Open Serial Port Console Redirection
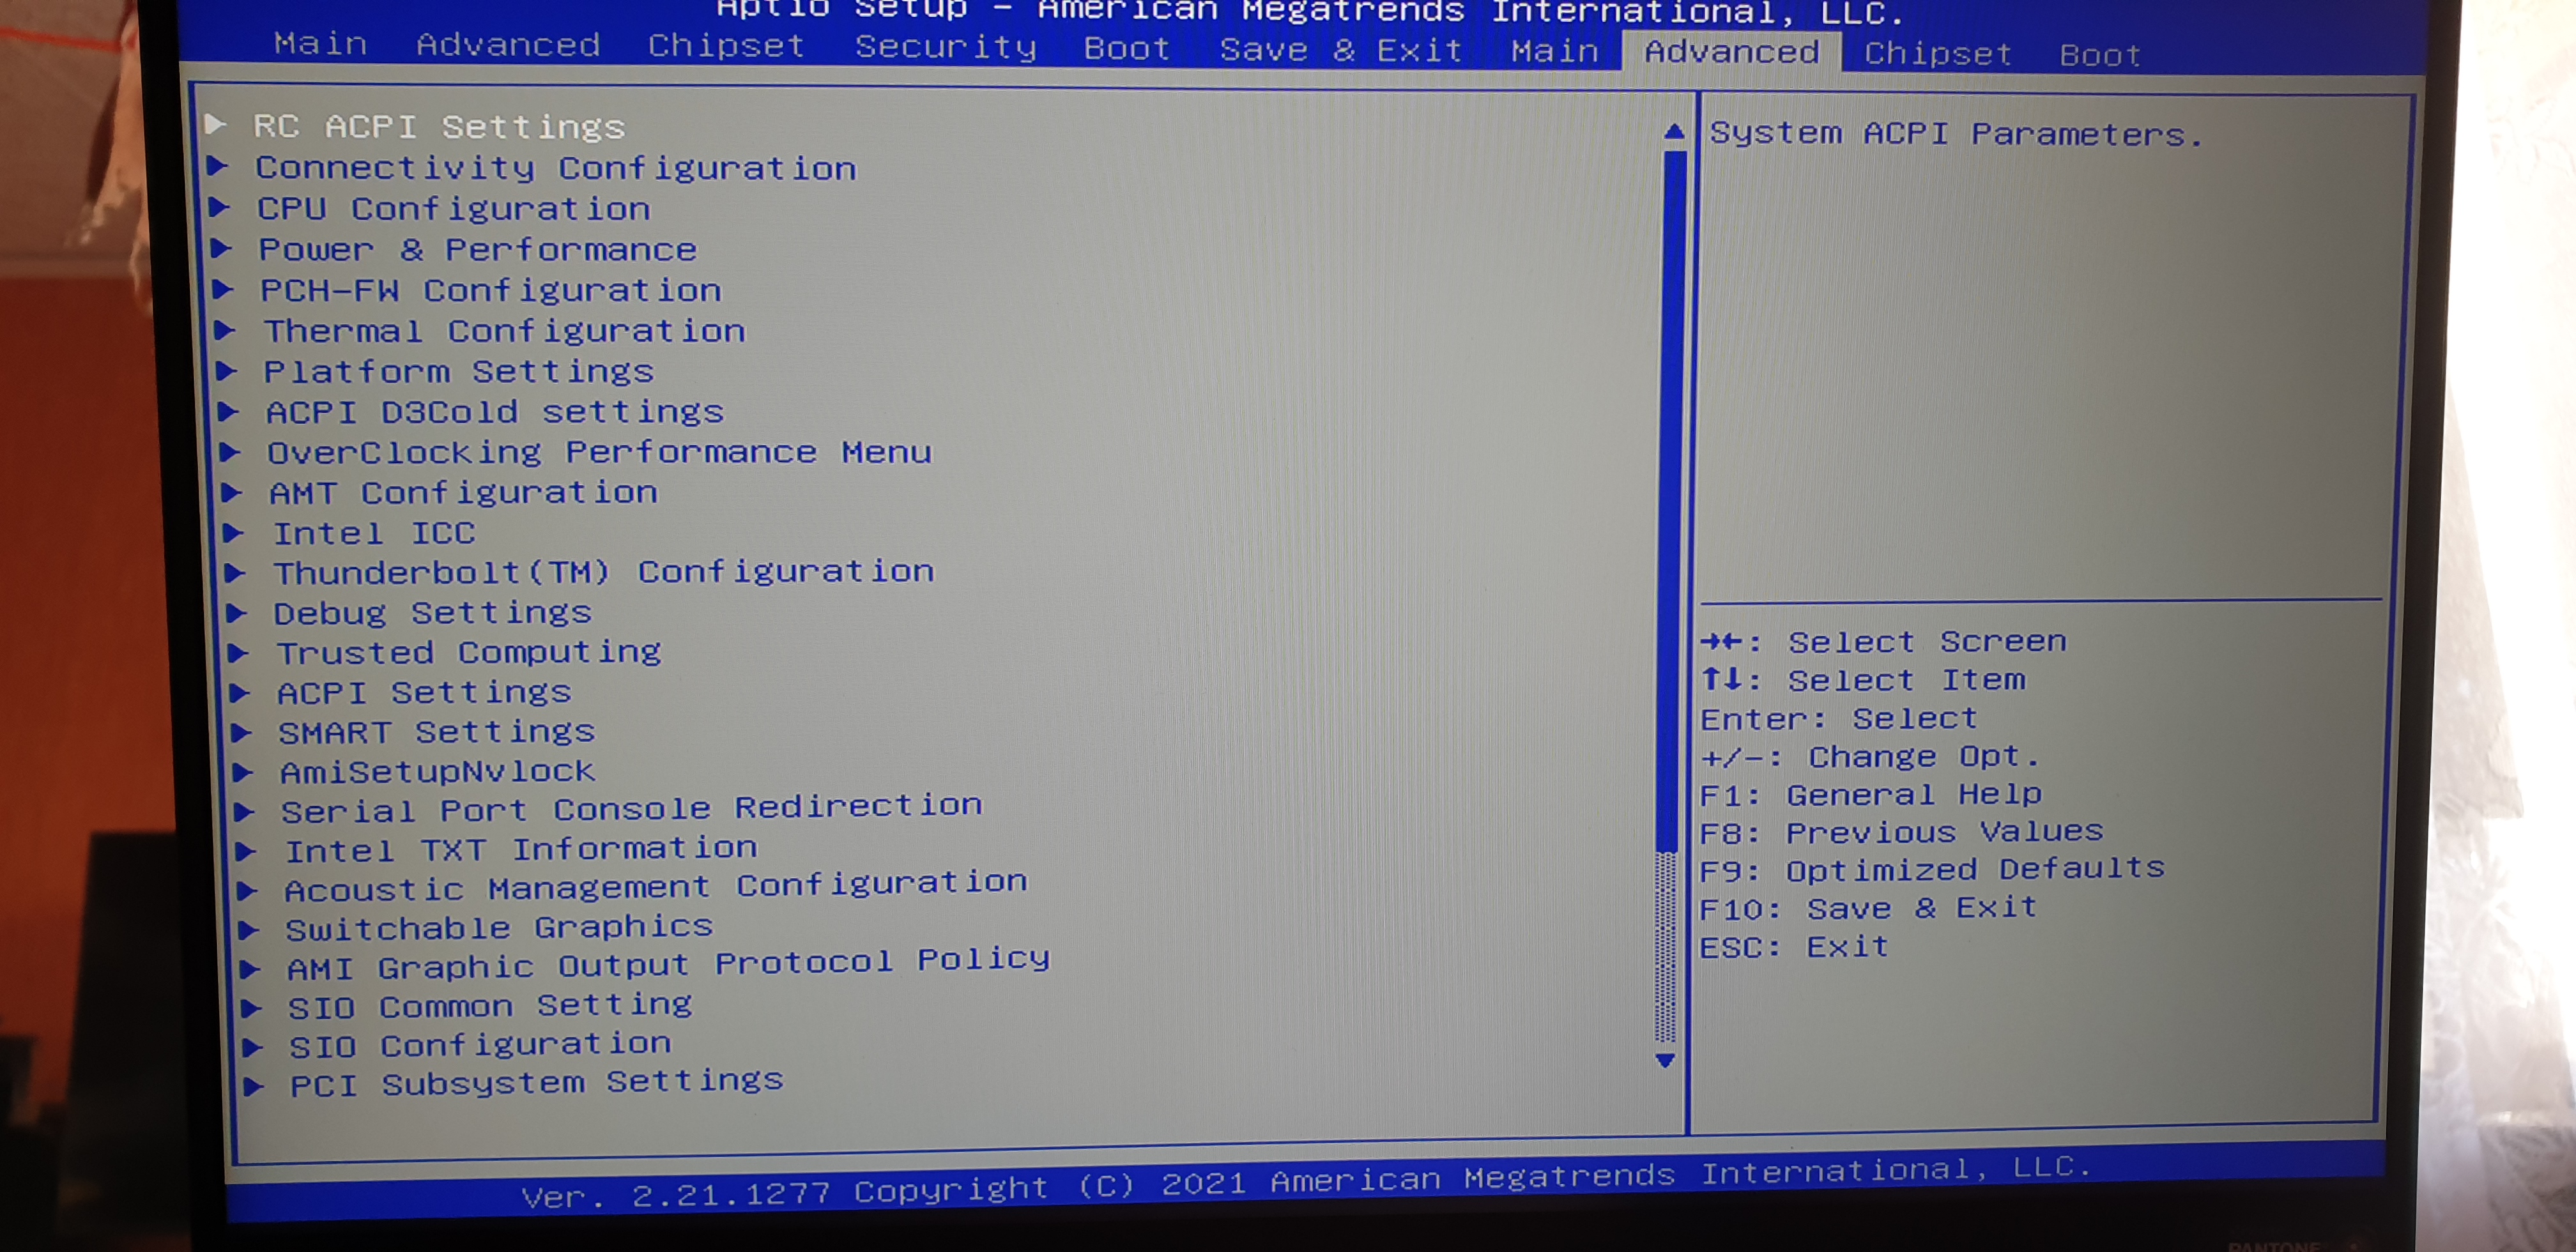Screen dimensions: 2576x1252 [x=631, y=808]
